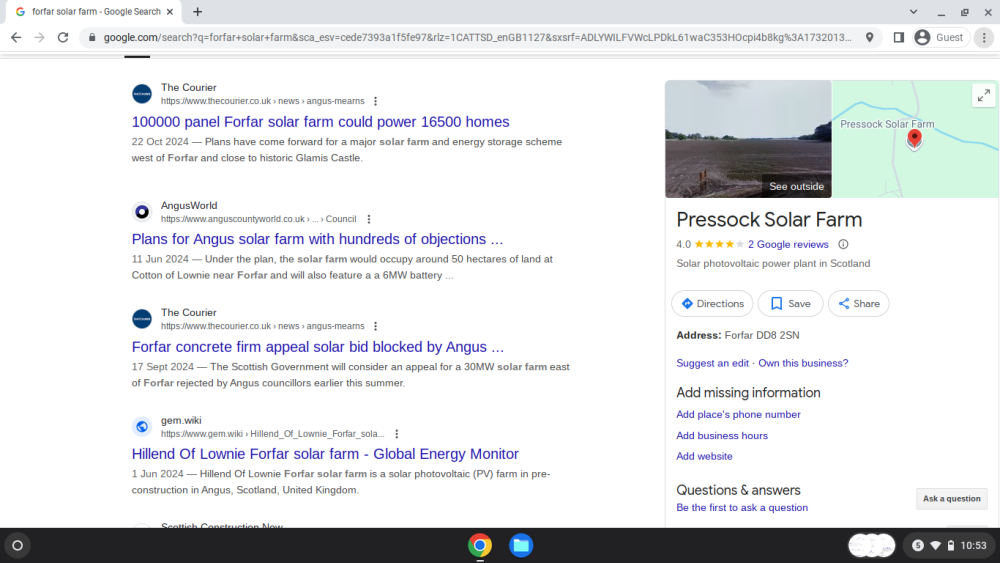The width and height of the screenshot is (1000, 563).
Task: Click the AngusWorld favicon
Action: tap(142, 212)
